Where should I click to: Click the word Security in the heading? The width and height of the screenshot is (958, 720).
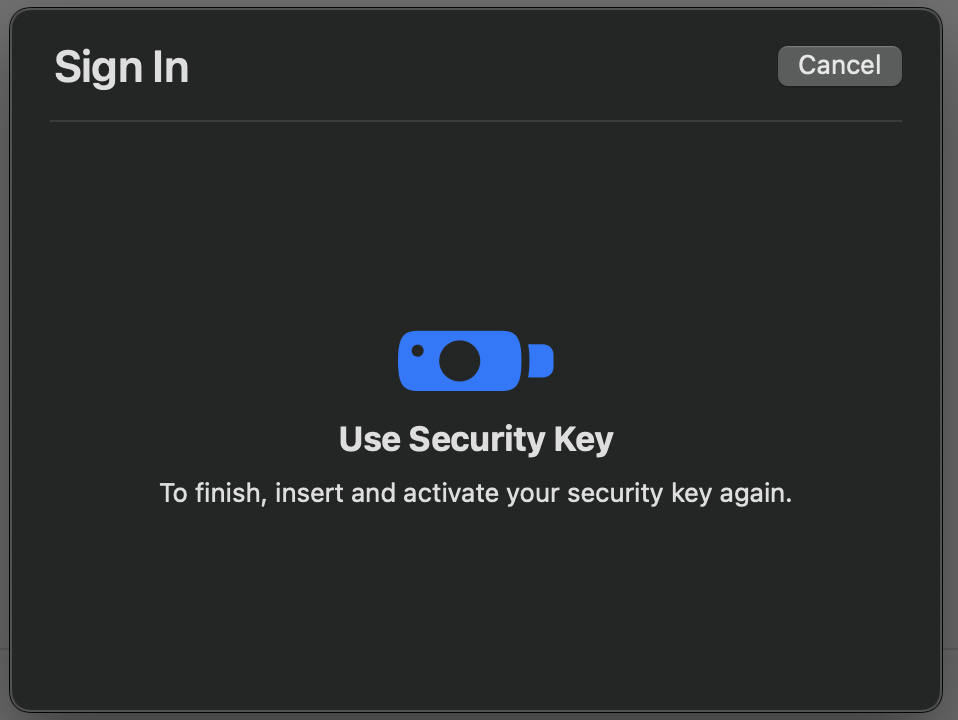(477, 439)
